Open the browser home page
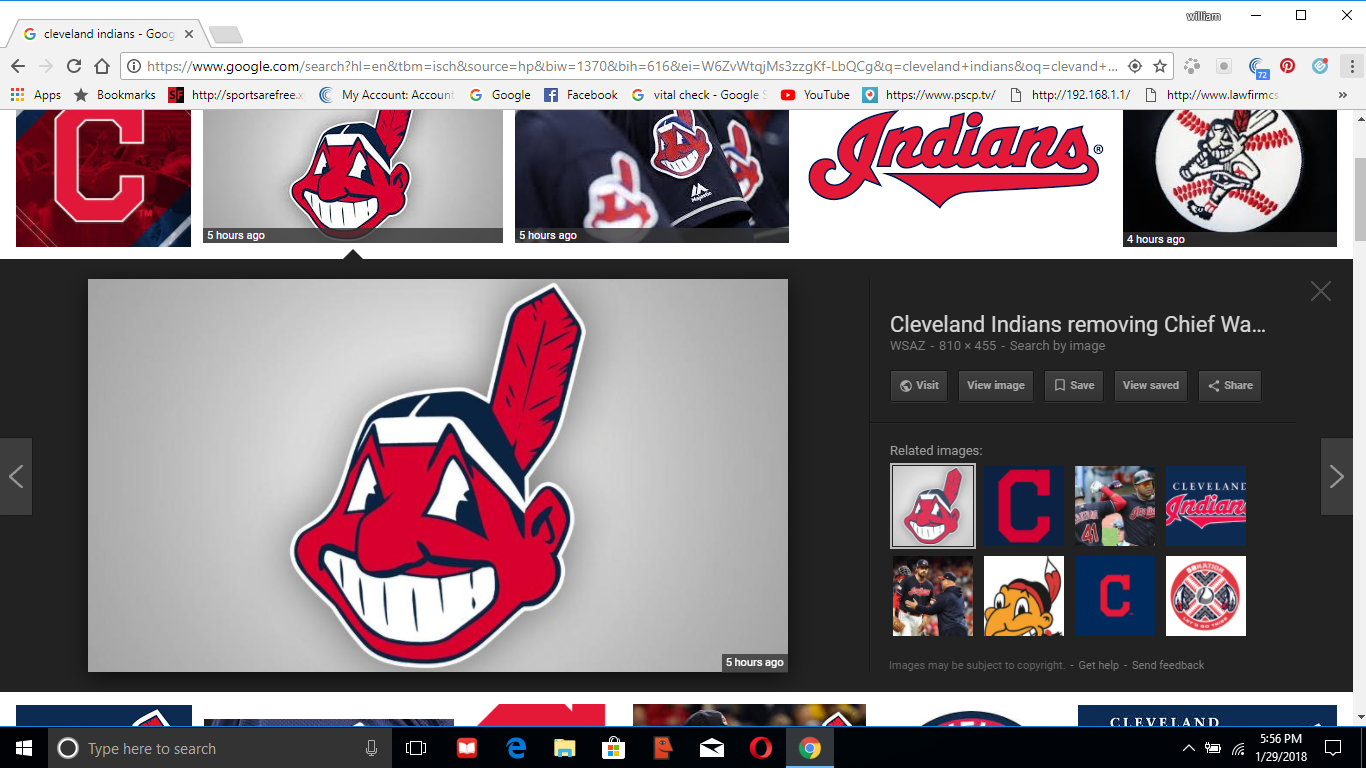Screen dimensions: 1366x768 point(101,66)
